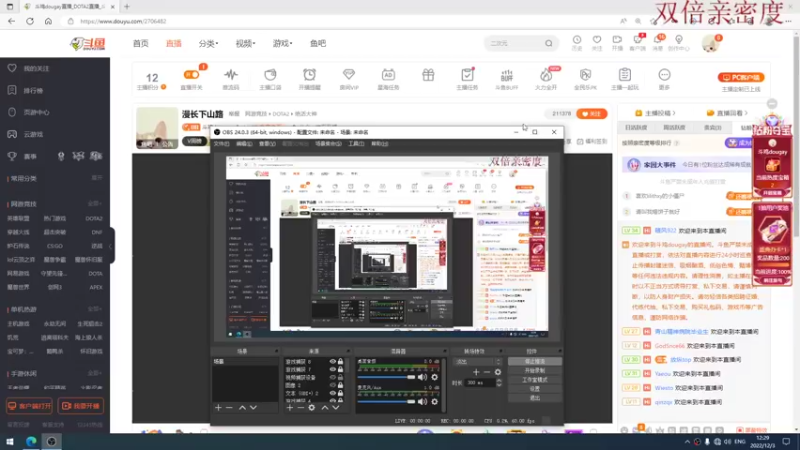Go to 首页 in top navigation
The image size is (800, 450).
coord(140,43)
